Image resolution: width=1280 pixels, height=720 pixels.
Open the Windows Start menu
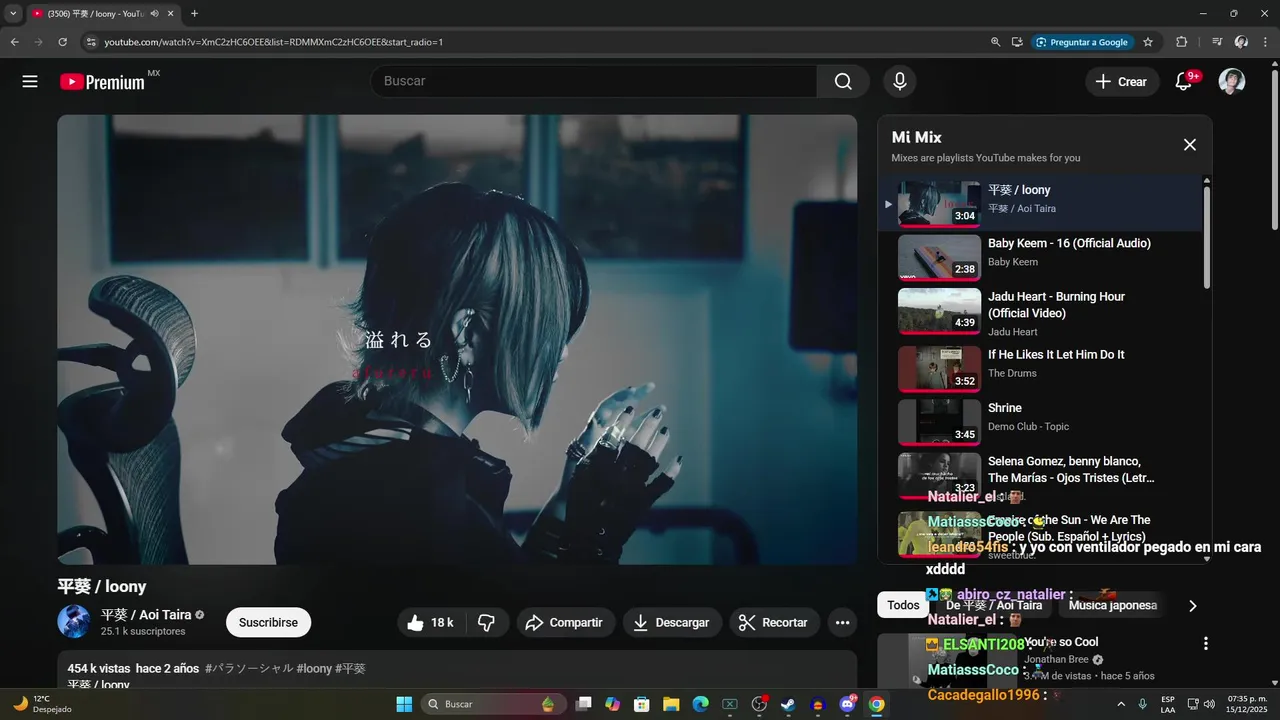point(404,704)
